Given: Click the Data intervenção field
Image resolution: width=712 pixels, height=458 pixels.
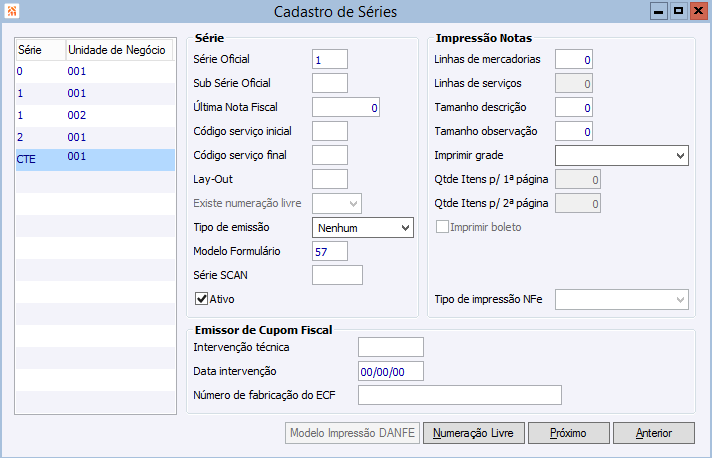Looking at the screenshot, I should tap(390, 371).
